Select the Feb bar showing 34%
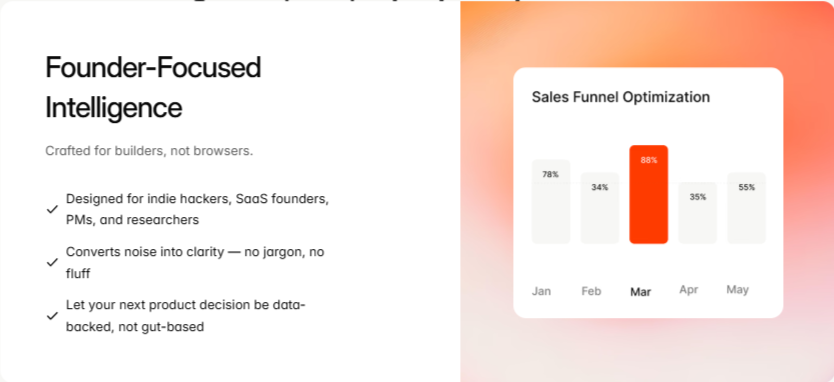834x382 pixels. [599, 208]
